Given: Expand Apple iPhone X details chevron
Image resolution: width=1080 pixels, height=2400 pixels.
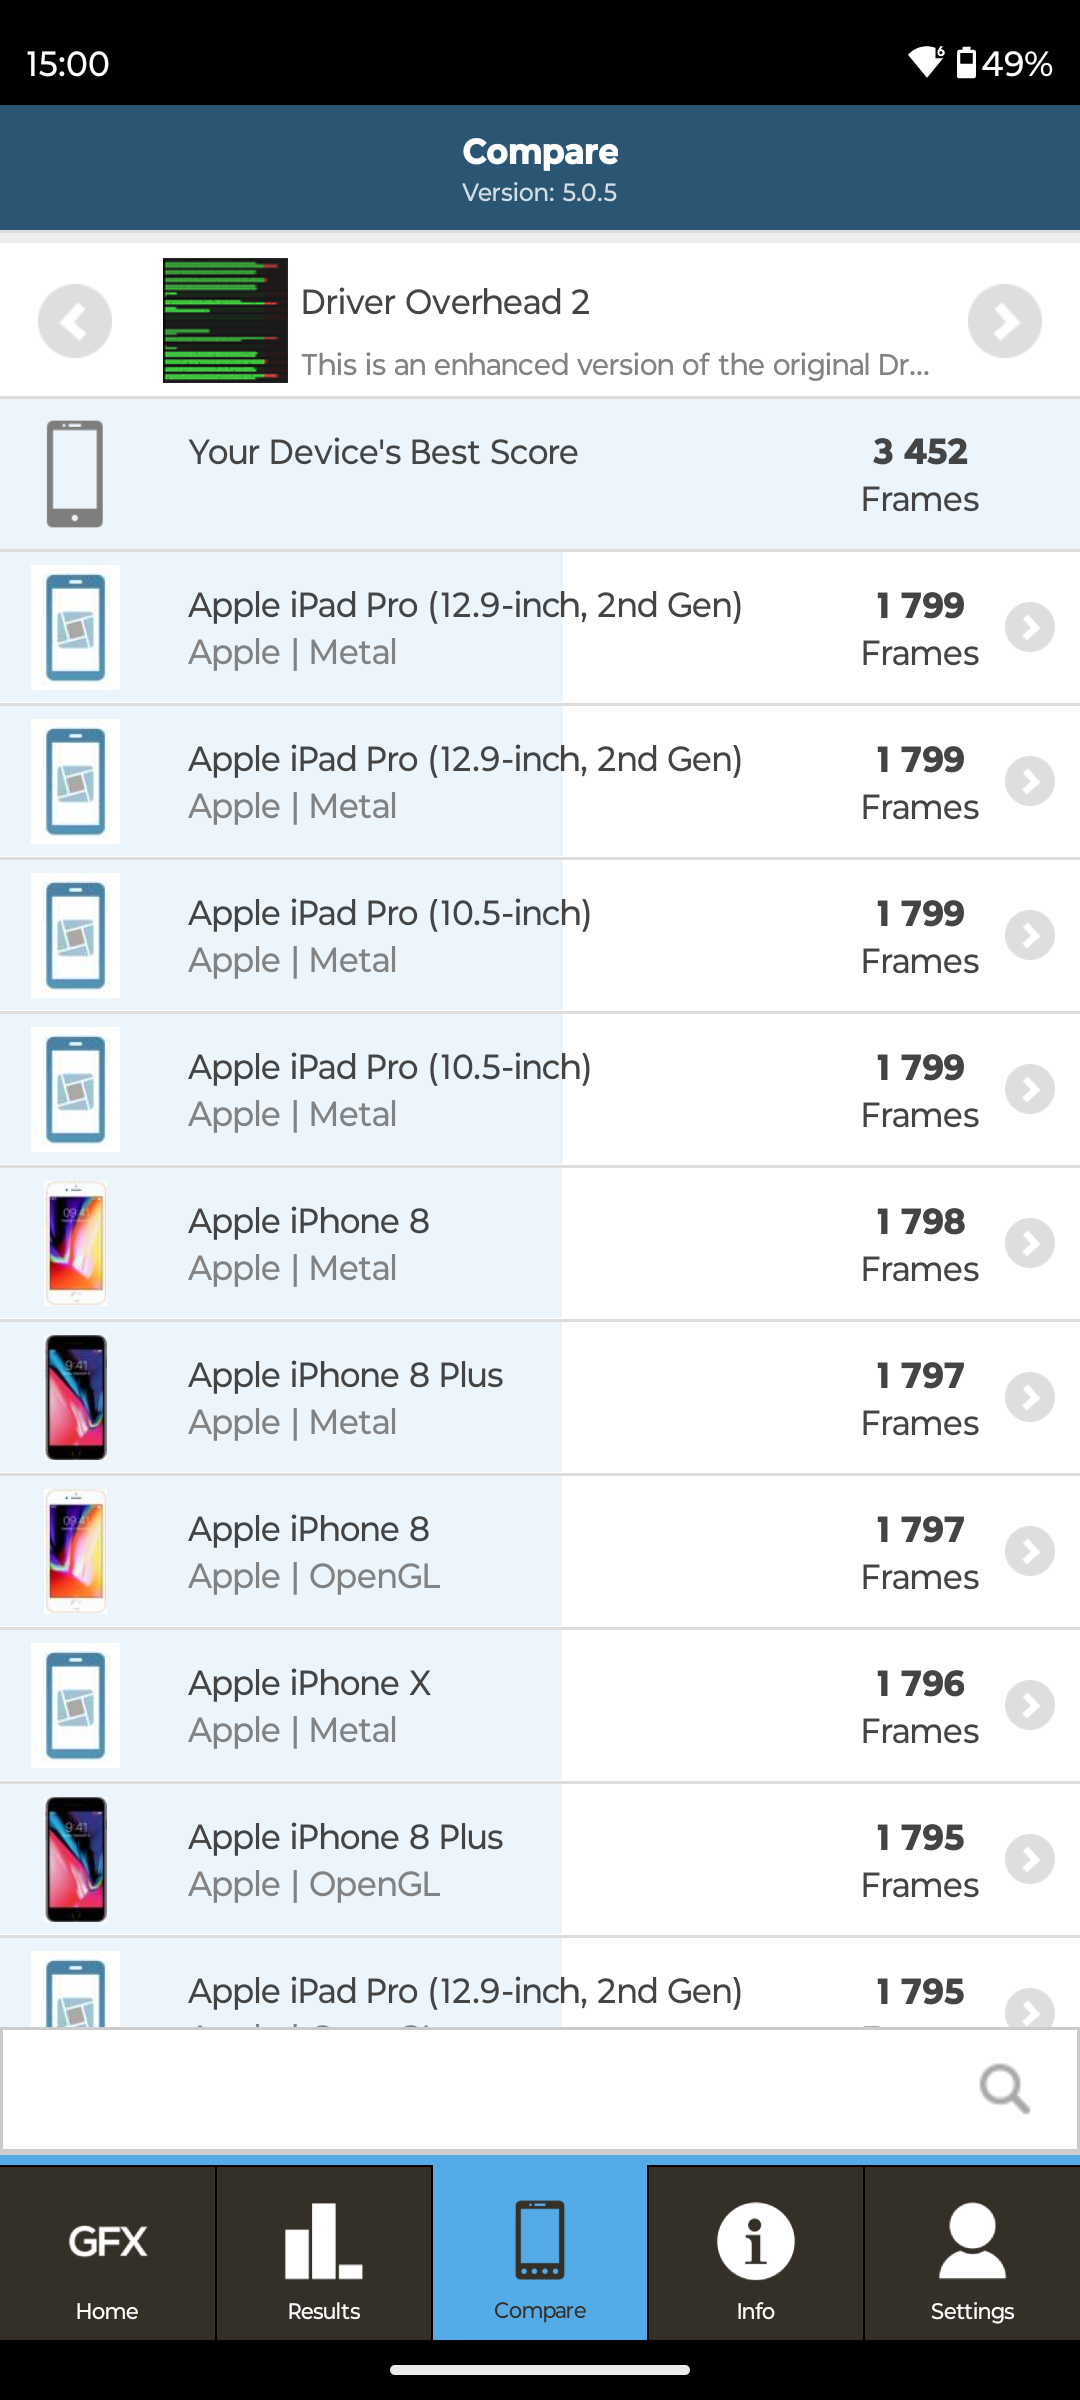Looking at the screenshot, I should (x=1030, y=1705).
